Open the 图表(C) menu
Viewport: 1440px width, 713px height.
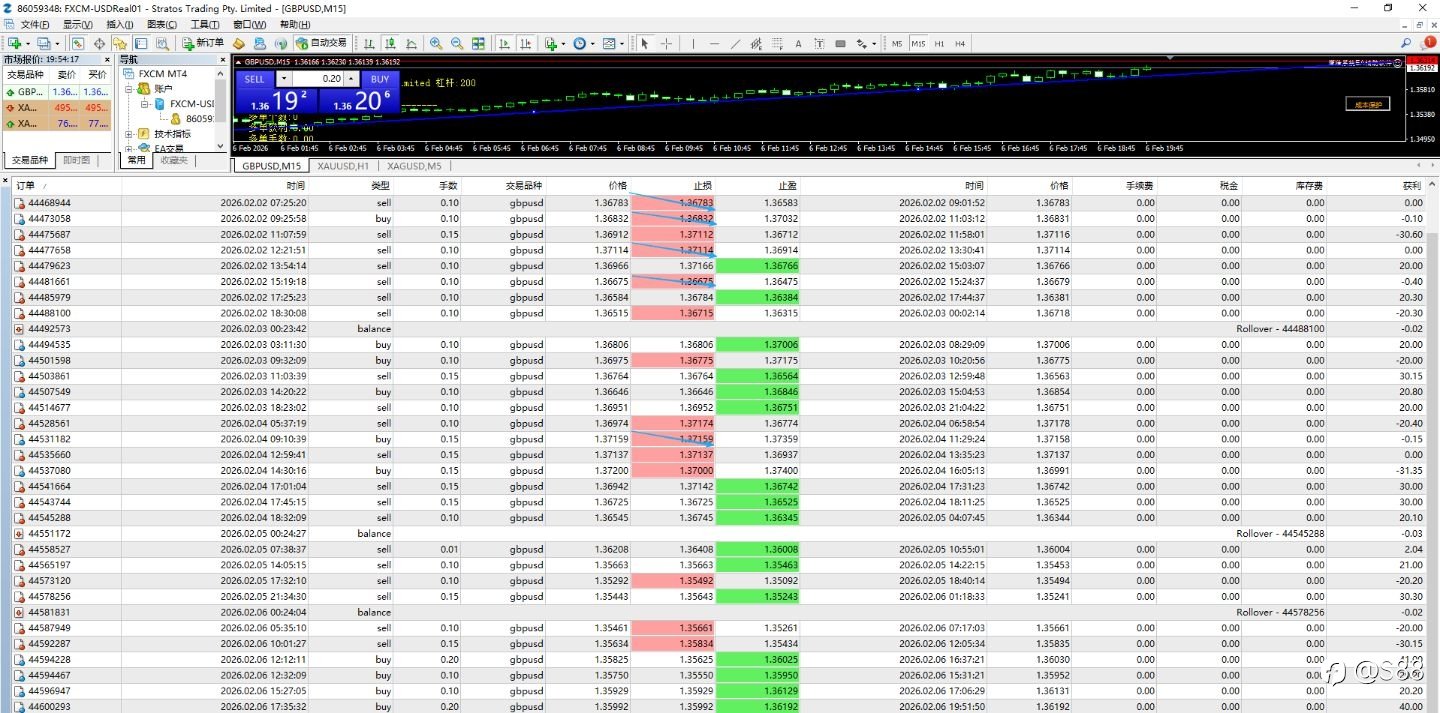tap(162, 24)
